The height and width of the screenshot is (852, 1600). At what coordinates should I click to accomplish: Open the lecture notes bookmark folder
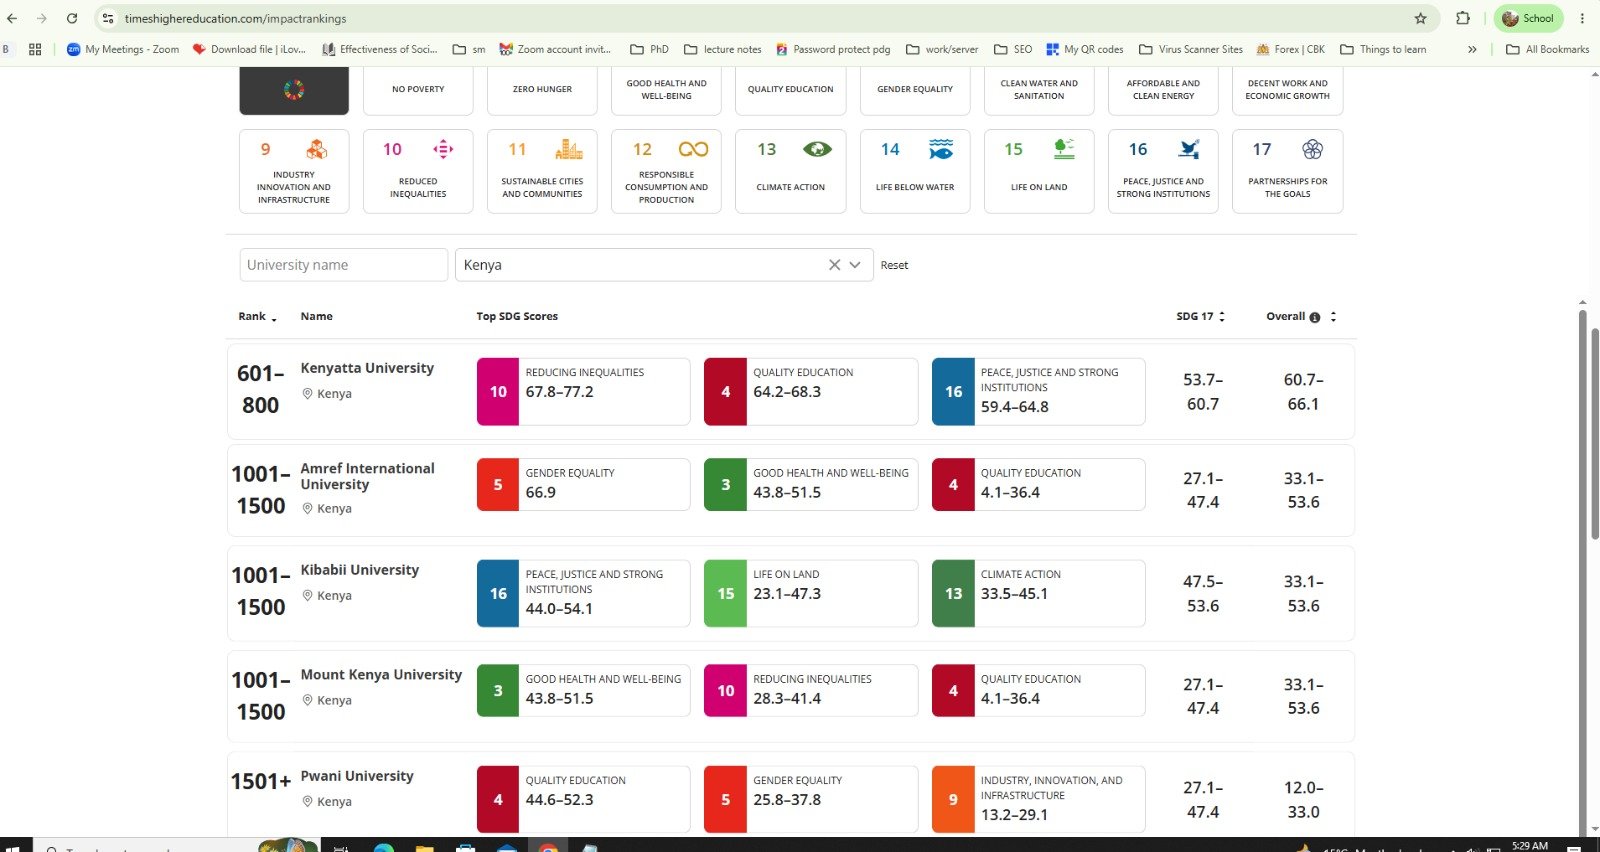point(723,49)
